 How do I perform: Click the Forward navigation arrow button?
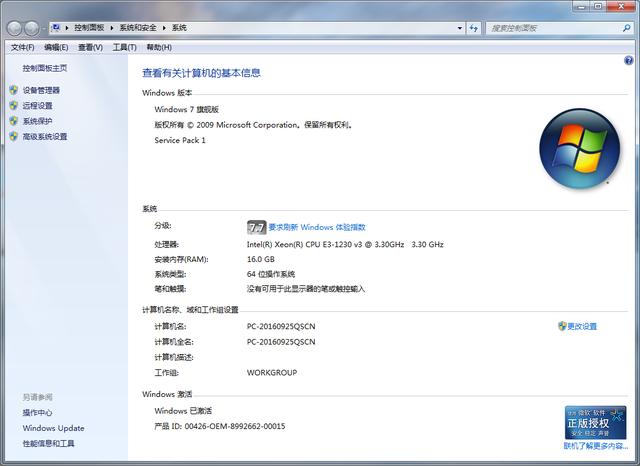pos(33,28)
